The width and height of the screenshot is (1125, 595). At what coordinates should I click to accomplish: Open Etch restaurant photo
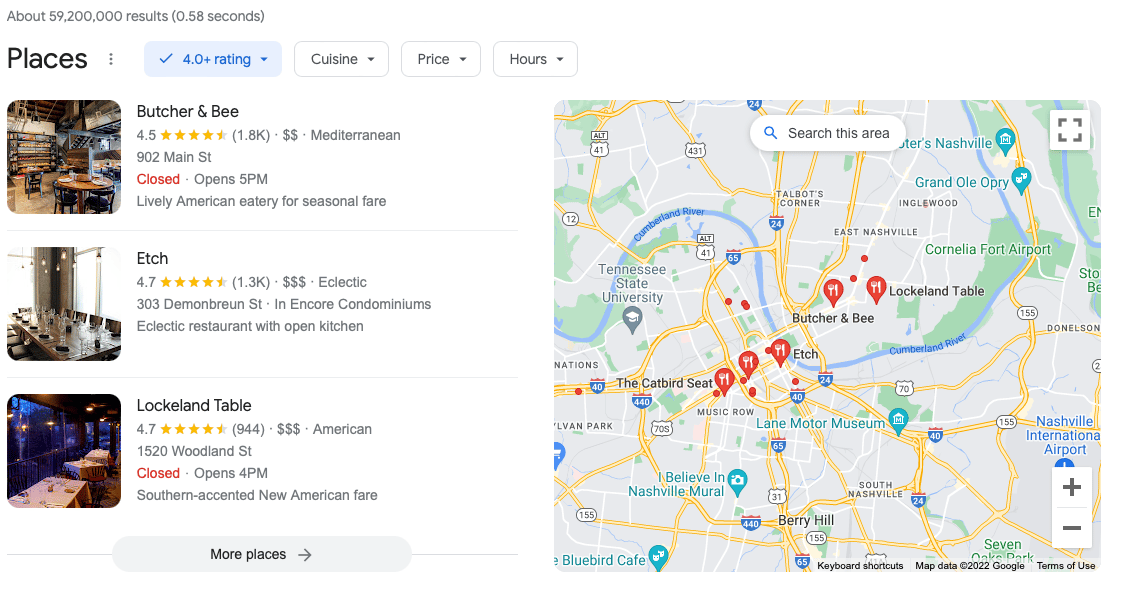[x=64, y=304]
